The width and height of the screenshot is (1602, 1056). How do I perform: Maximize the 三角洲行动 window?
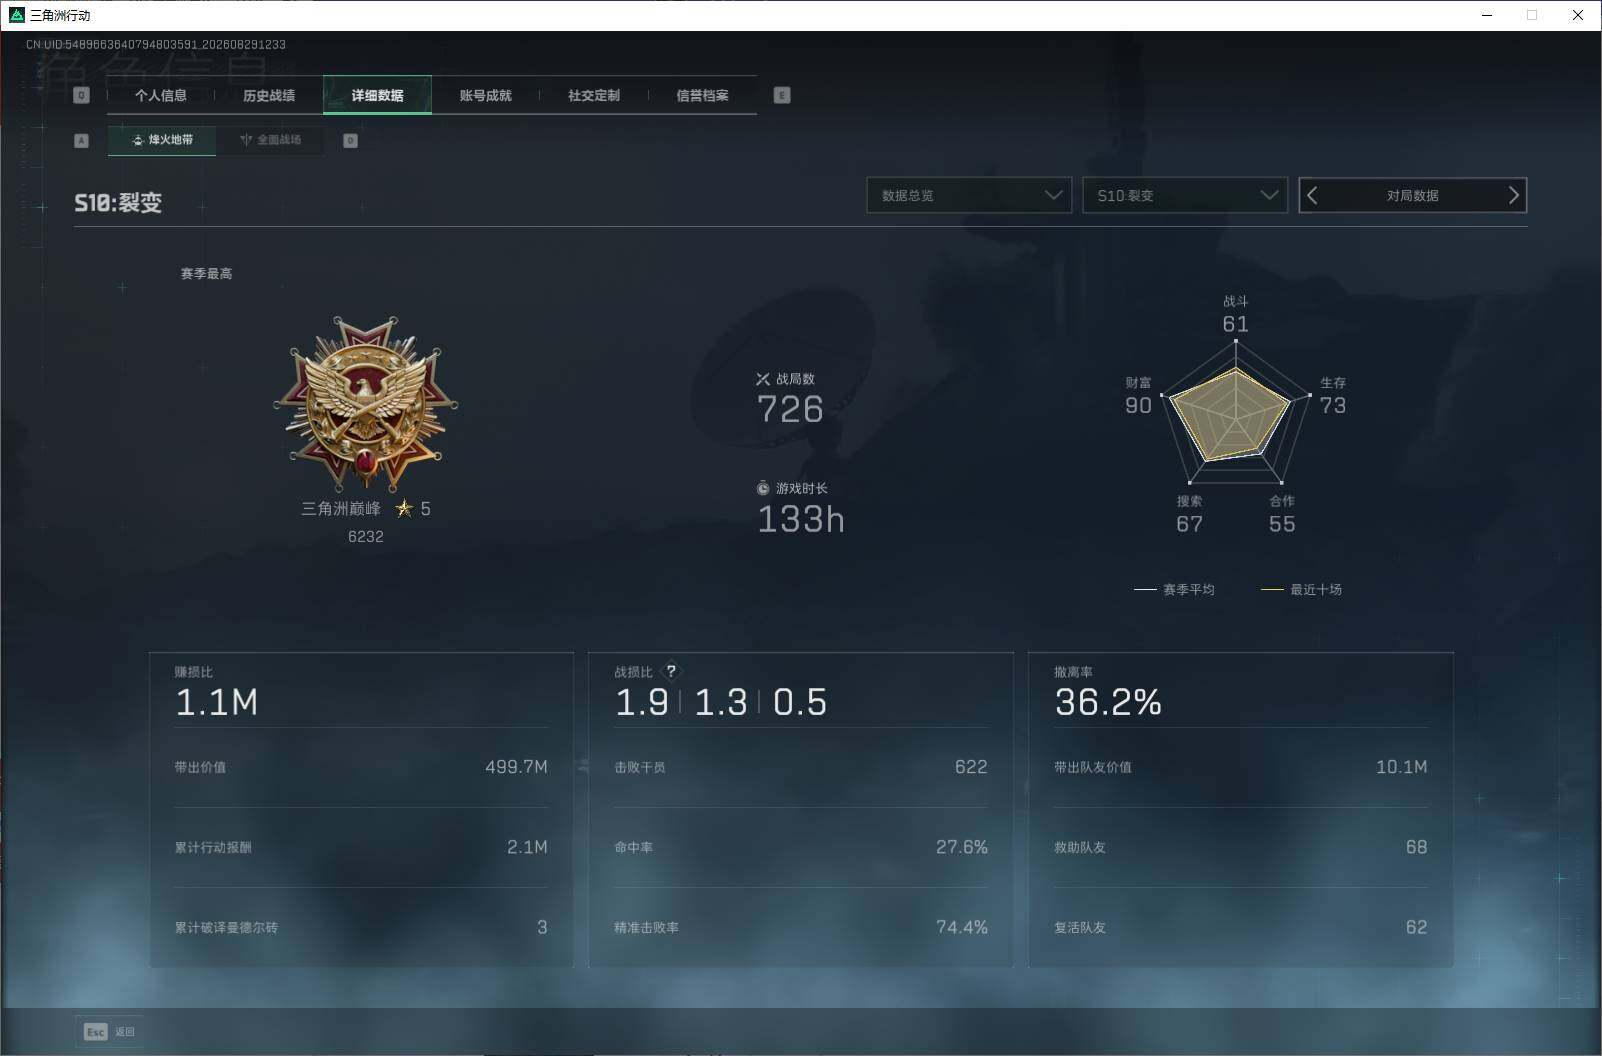tap(1532, 15)
